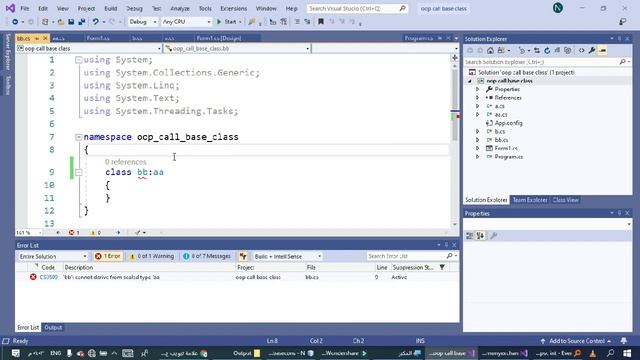Click the Solution Explorer View Code icon
640x360 pixels.
tap(582, 50)
